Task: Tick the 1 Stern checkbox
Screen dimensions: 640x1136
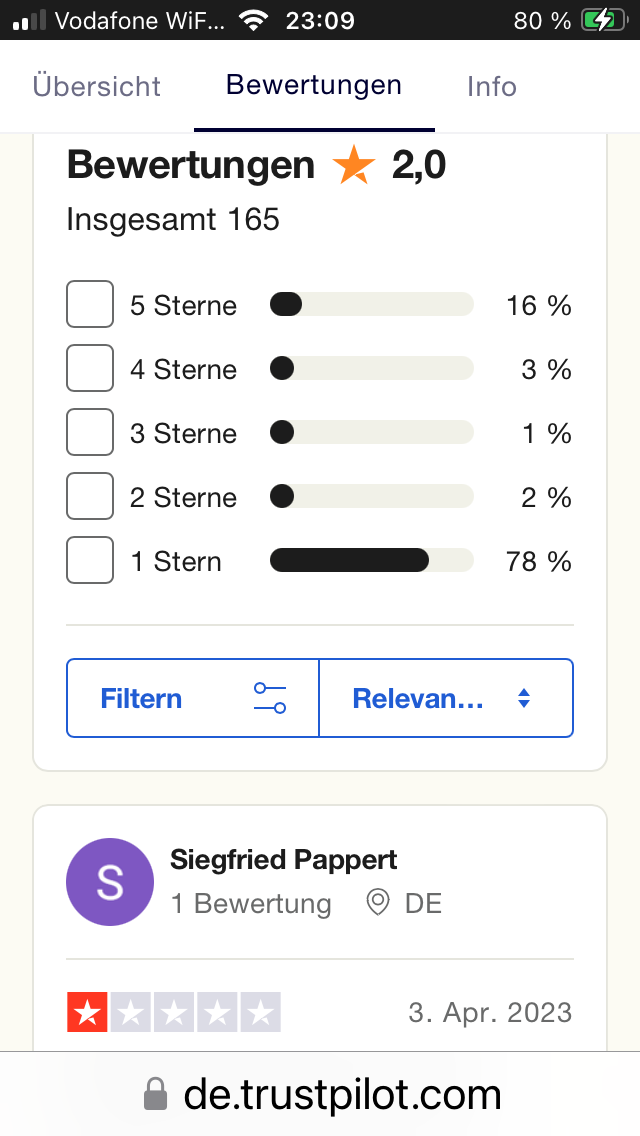Action: click(90, 561)
